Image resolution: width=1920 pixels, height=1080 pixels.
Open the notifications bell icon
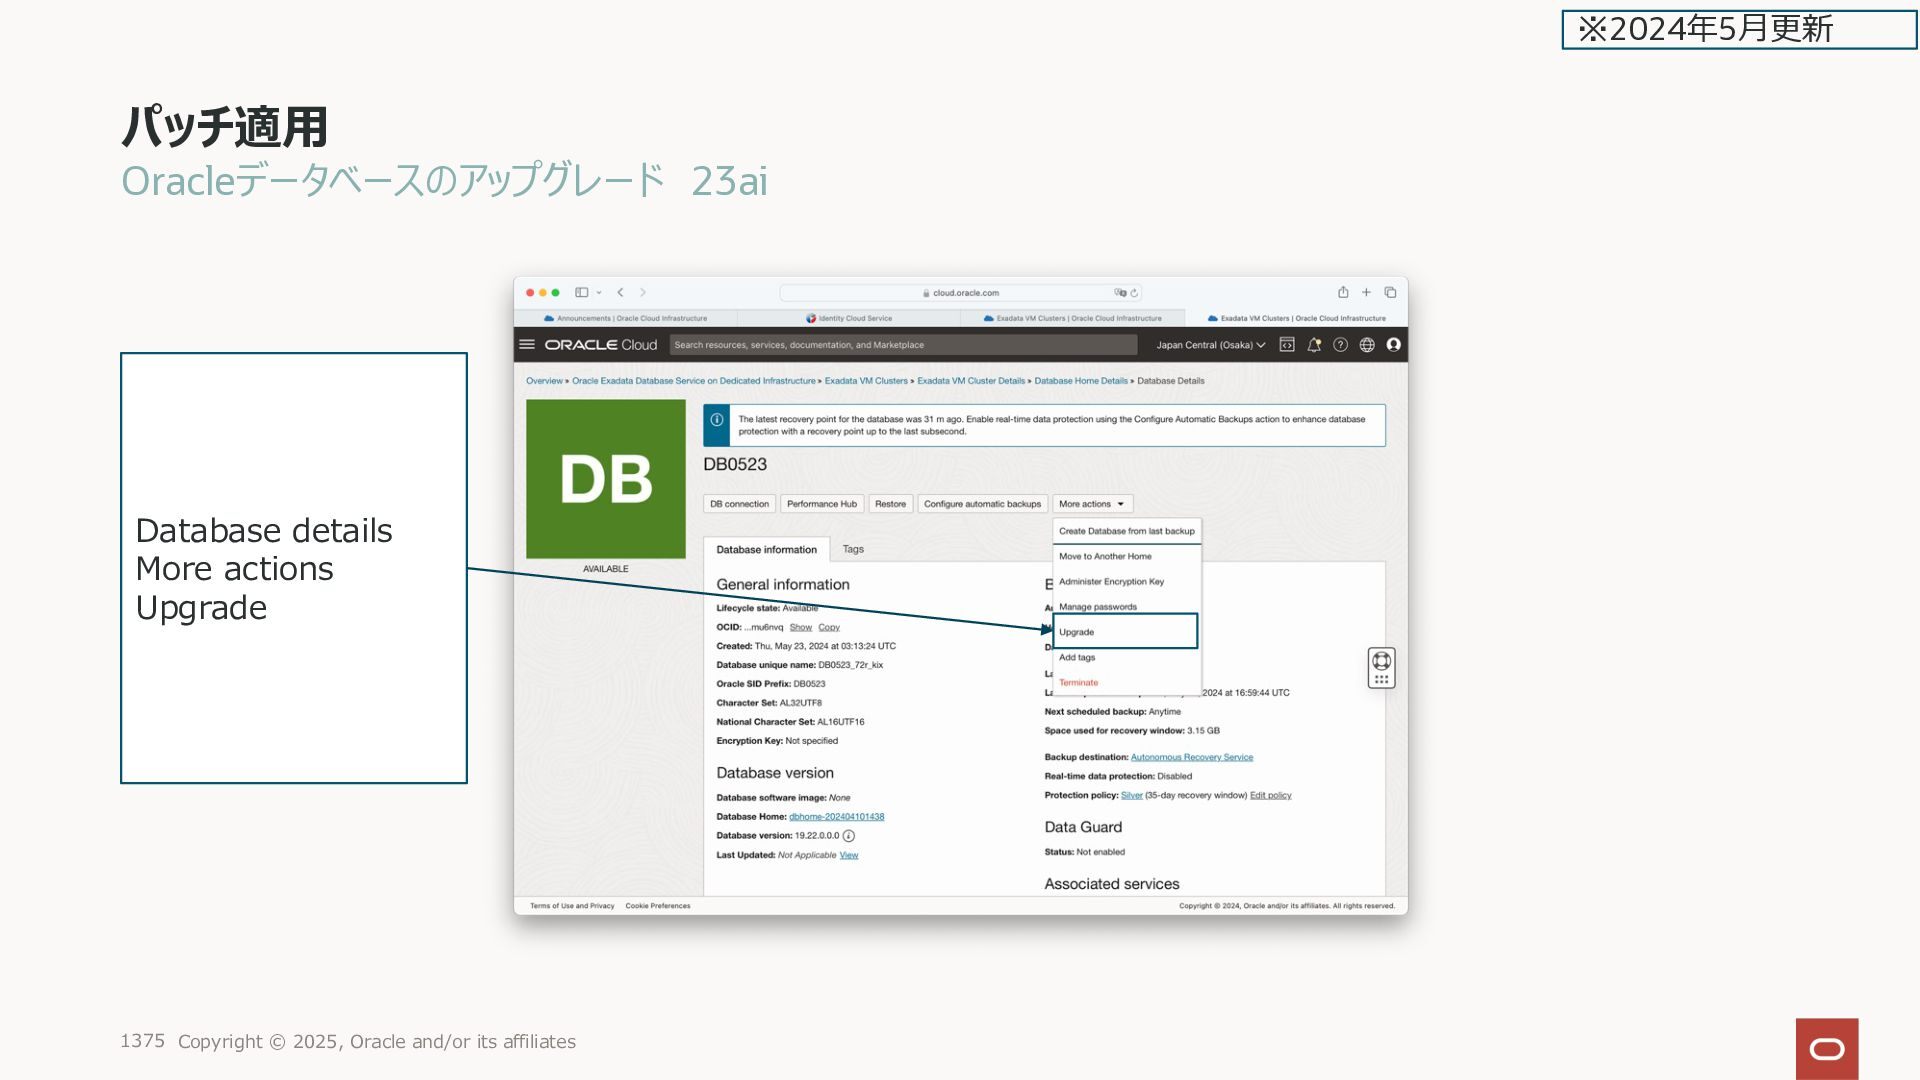(x=1314, y=345)
